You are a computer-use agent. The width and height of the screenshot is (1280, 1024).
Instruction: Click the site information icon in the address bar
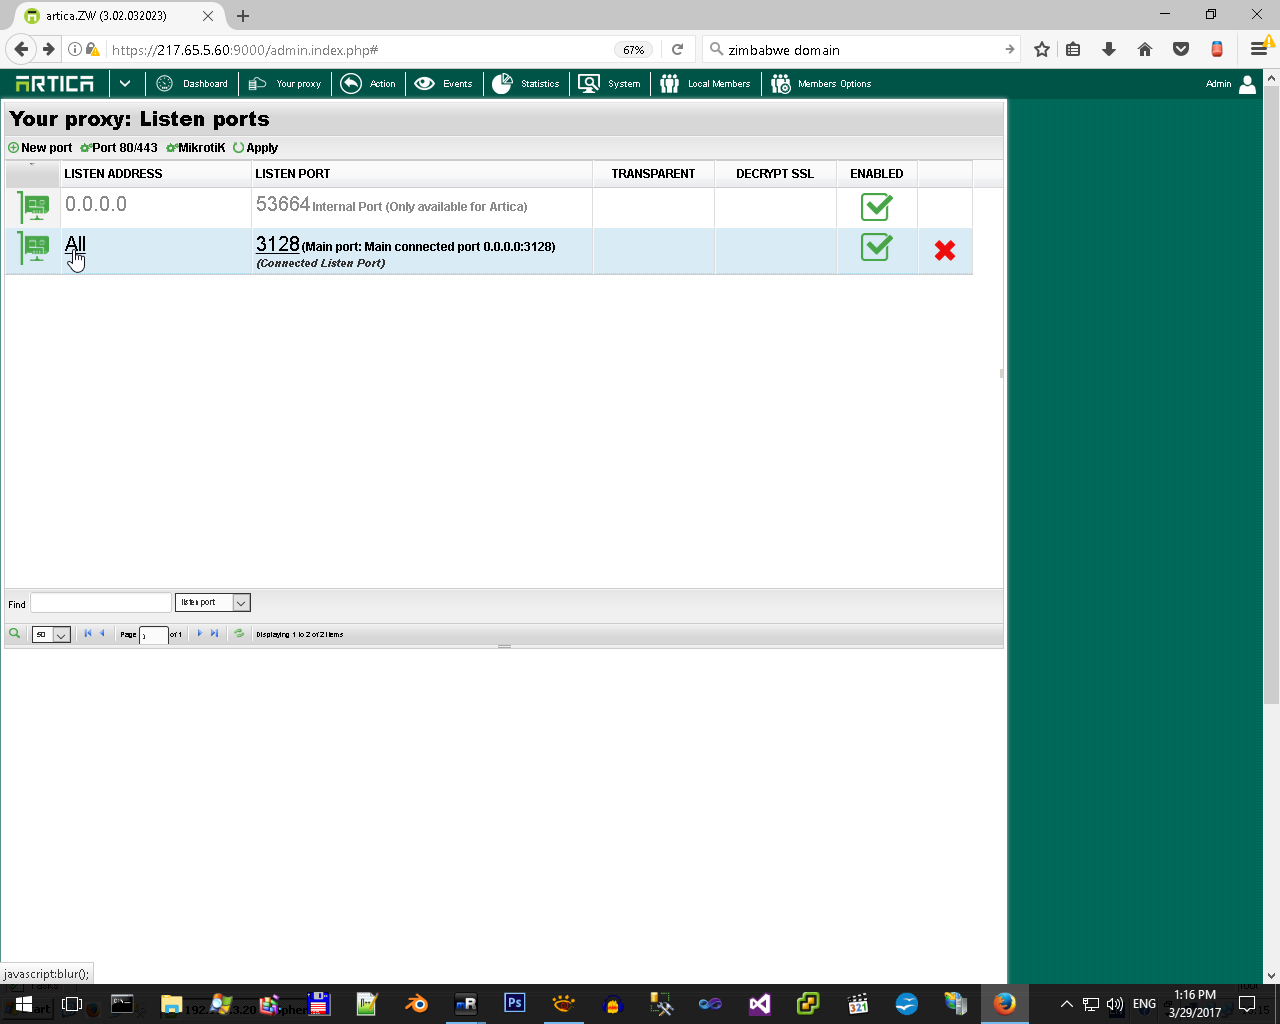pyautogui.click(x=75, y=49)
